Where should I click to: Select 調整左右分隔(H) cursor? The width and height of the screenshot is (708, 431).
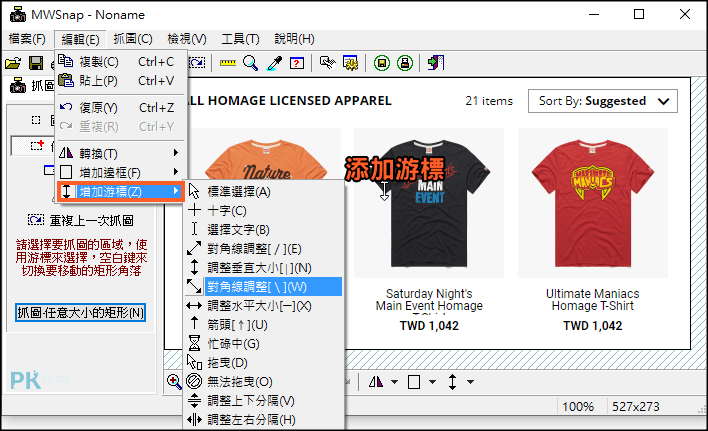point(264,419)
